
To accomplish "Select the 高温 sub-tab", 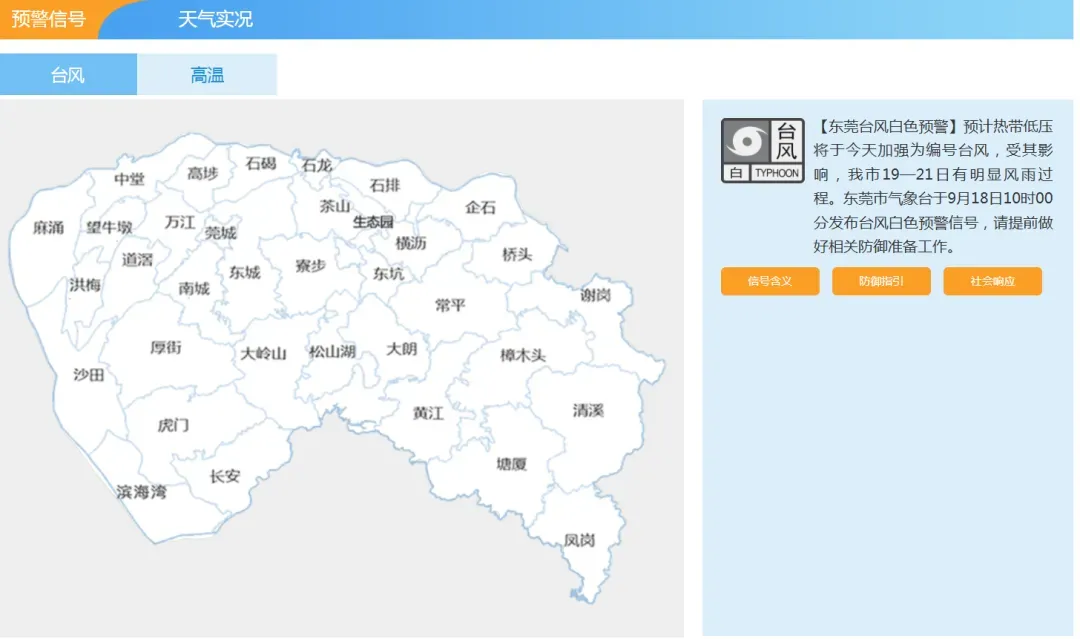I will coord(207,75).
